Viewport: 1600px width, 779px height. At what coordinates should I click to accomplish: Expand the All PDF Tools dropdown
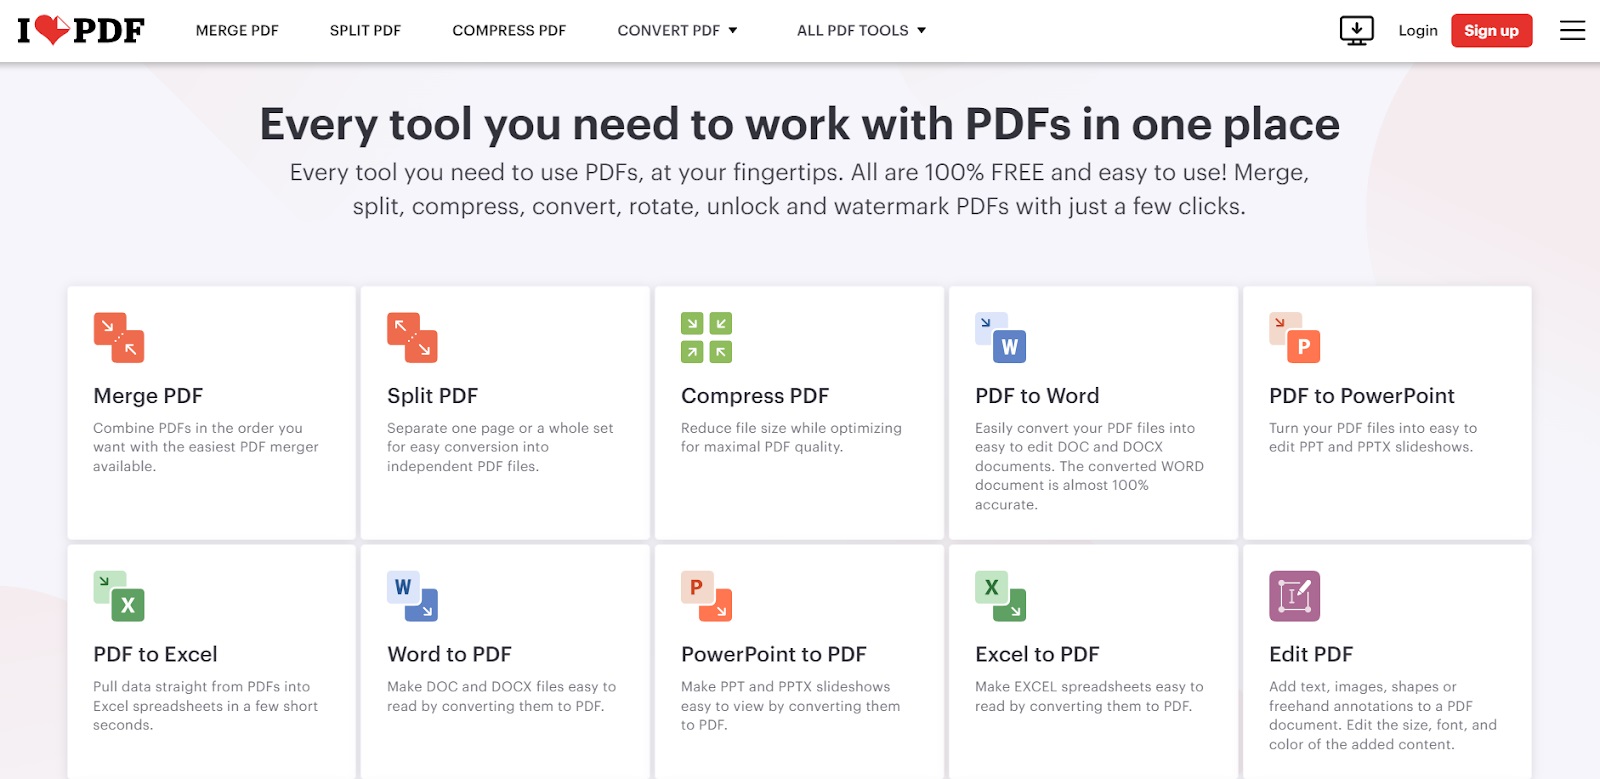point(861,30)
